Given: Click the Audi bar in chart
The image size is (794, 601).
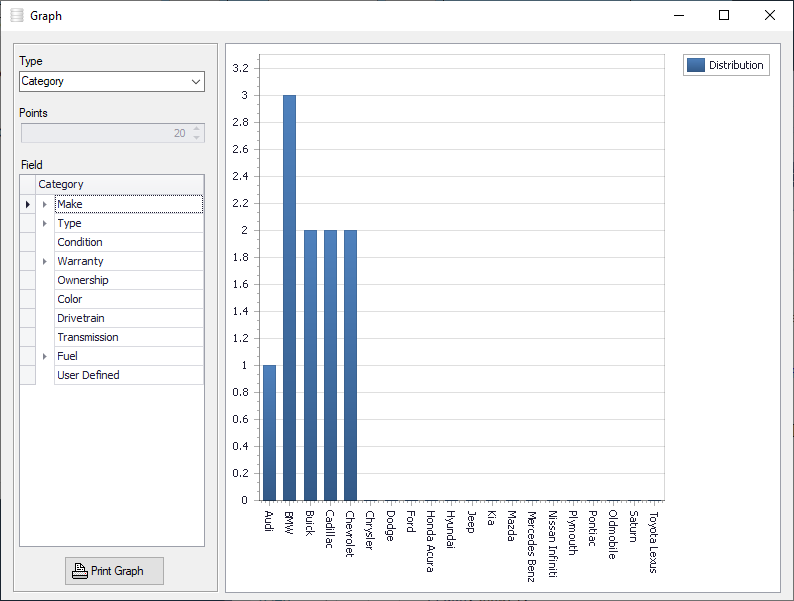Looking at the screenshot, I should coord(269,433).
